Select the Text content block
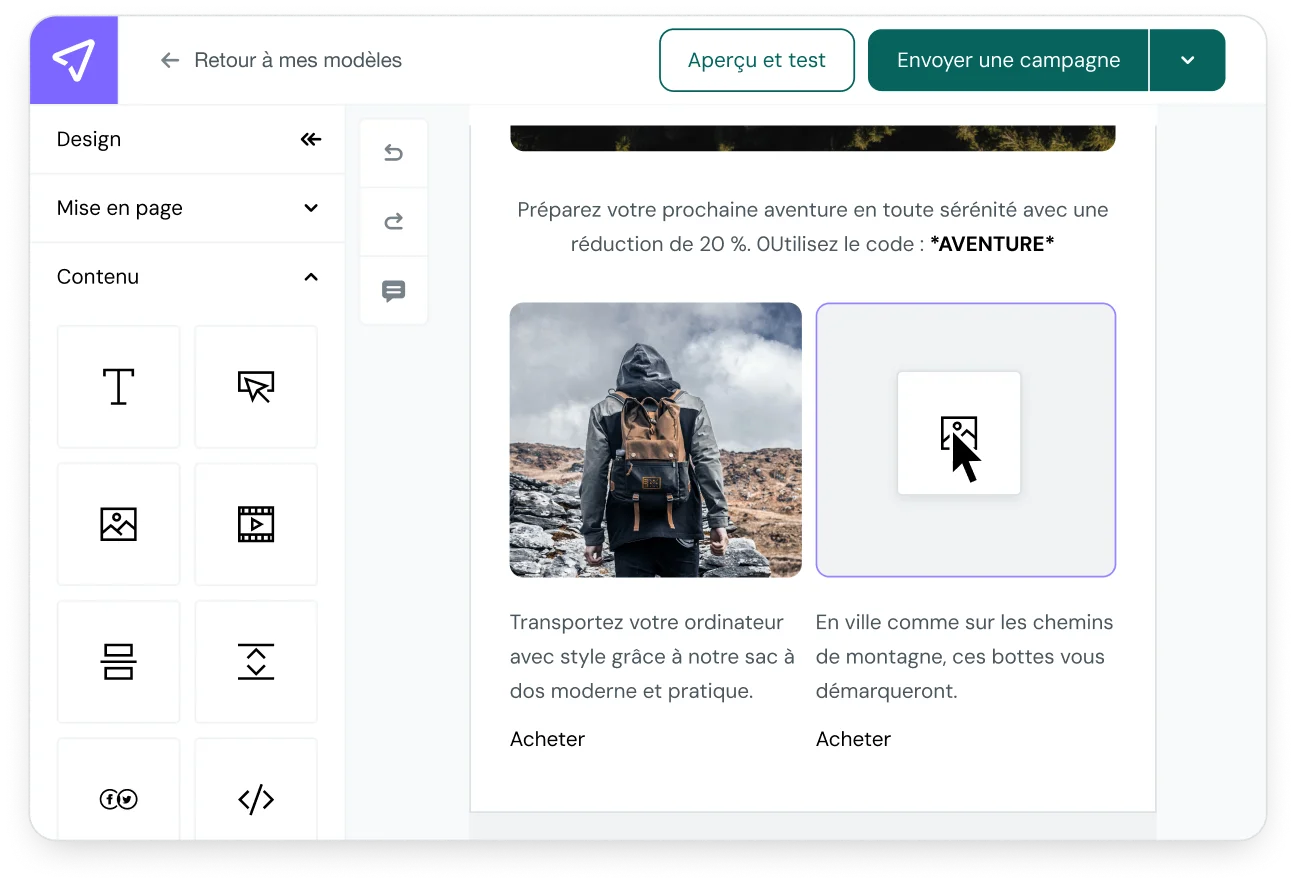 coord(118,386)
